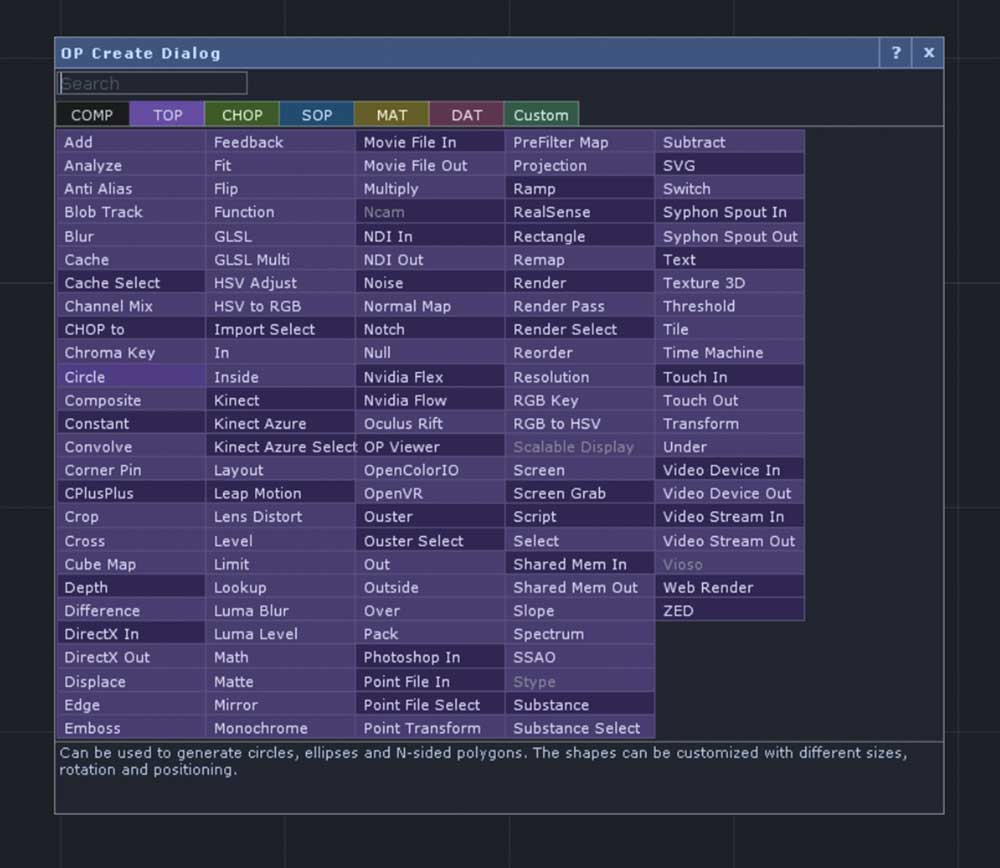
Task: Open the Custom tab
Action: coord(541,115)
